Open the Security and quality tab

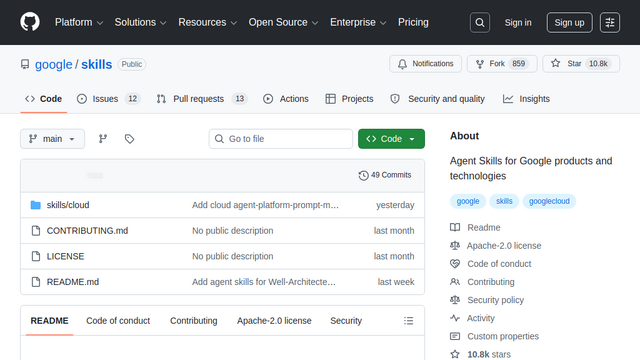coord(438,99)
